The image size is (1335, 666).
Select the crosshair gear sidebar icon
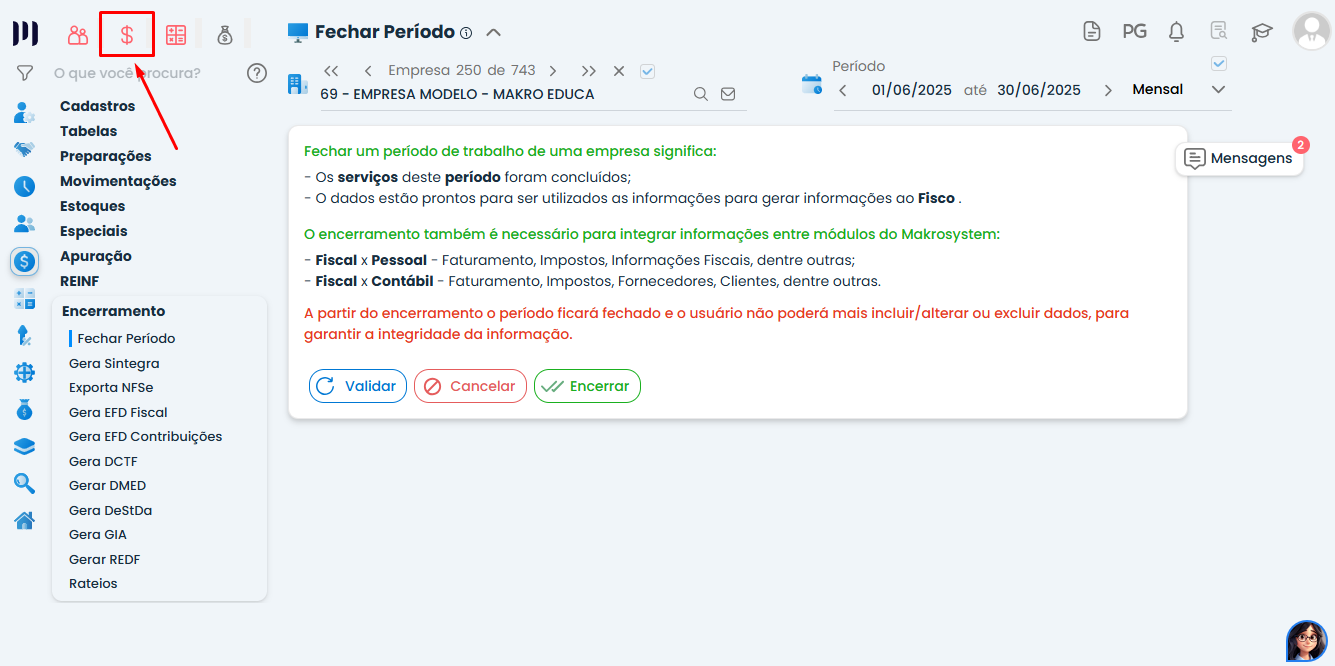tap(25, 373)
